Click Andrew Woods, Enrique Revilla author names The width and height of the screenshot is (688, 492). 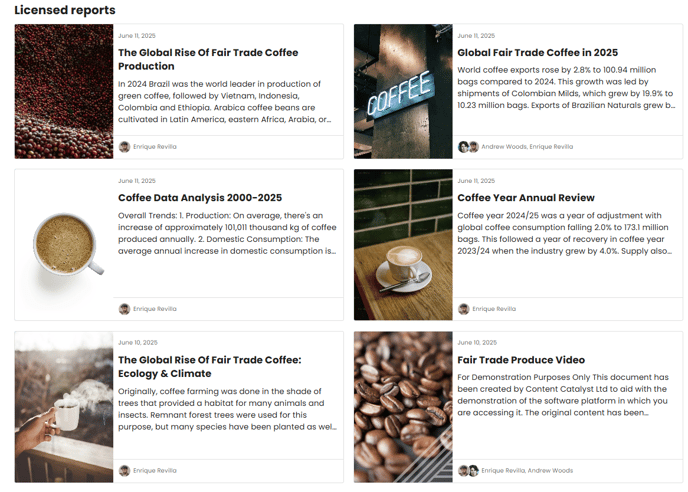click(x=527, y=147)
